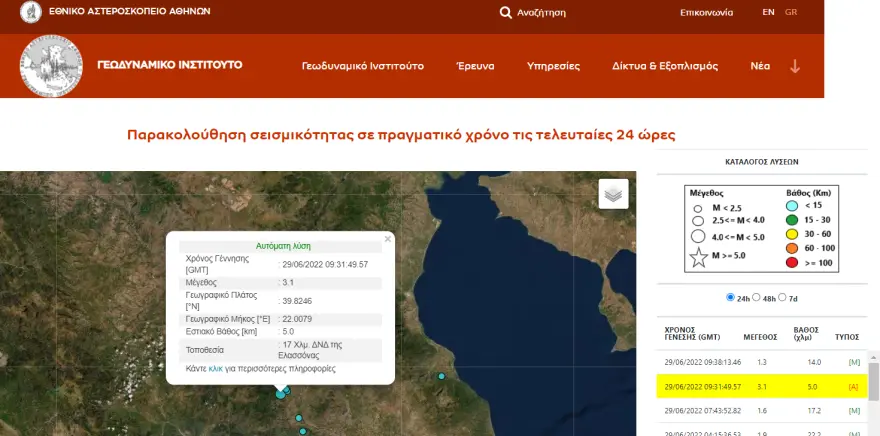The height and width of the screenshot is (436, 880).
Task: Click the isolated earthquake marker near the coast
Action: (x=441, y=376)
